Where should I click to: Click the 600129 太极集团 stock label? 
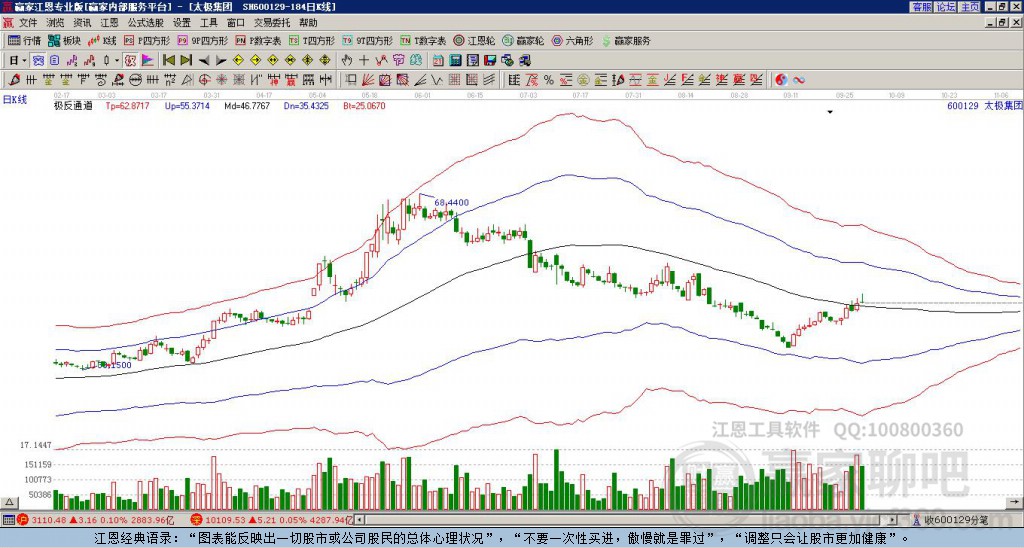[984, 105]
